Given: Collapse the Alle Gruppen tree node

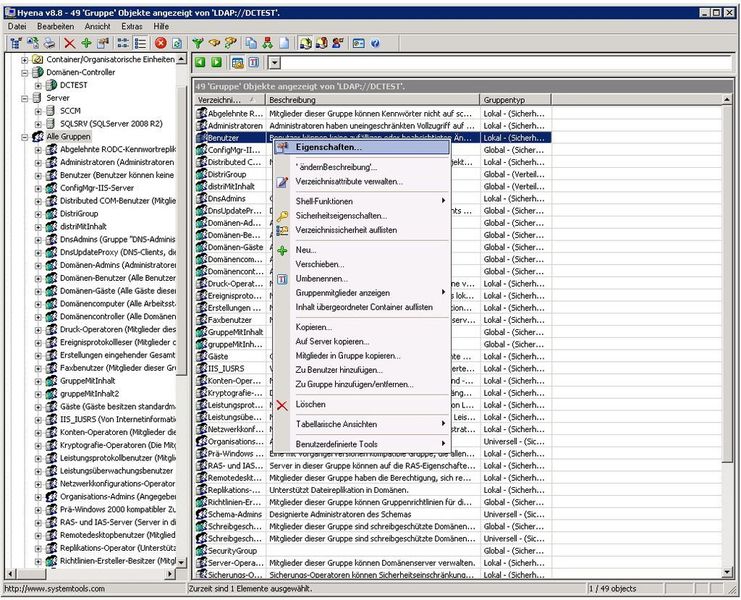Looking at the screenshot, I should tap(25, 137).
